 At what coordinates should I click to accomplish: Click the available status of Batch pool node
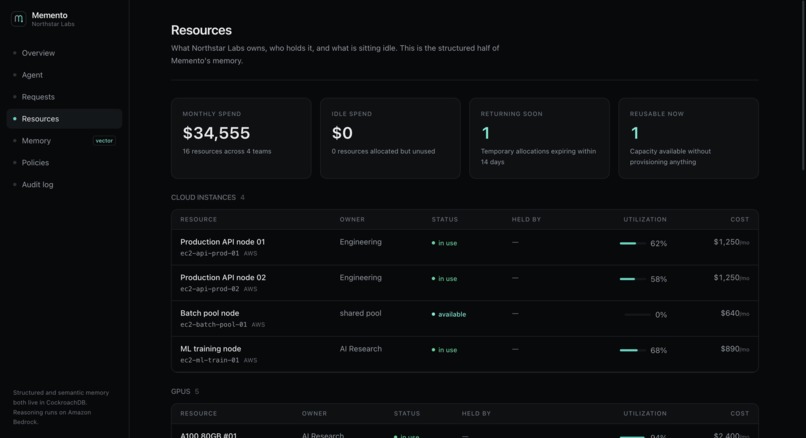tap(449, 314)
